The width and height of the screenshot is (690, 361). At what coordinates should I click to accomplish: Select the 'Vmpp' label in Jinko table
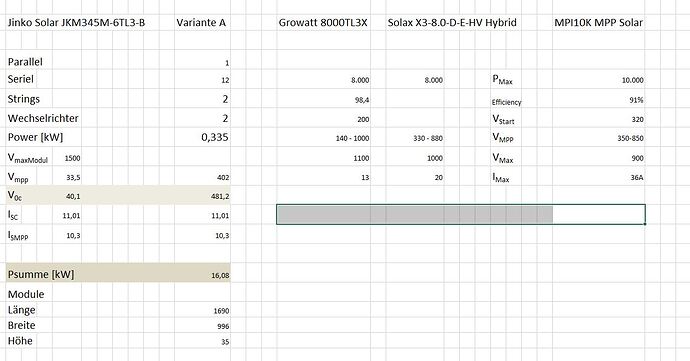pyautogui.click(x=18, y=177)
